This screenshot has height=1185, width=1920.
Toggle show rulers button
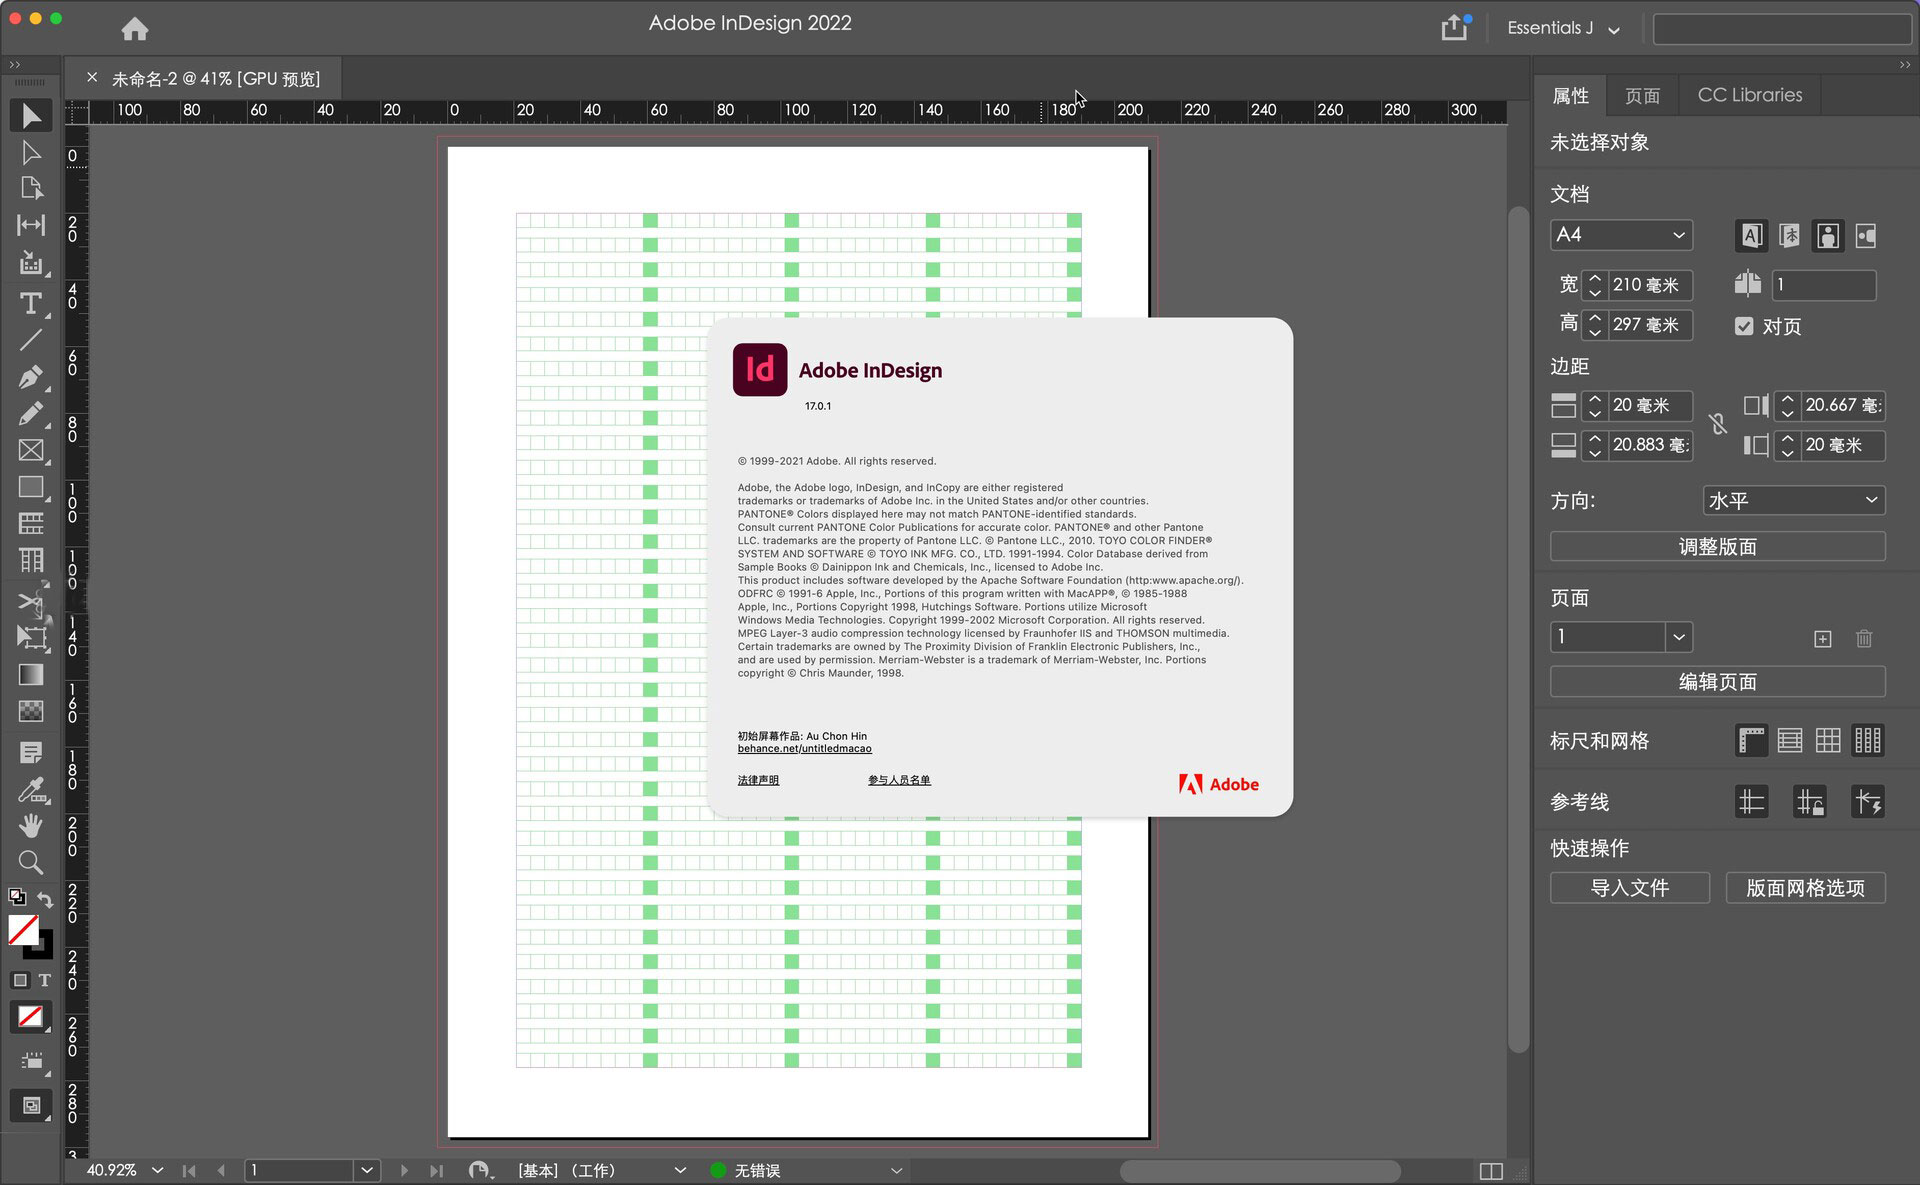[x=1751, y=741]
